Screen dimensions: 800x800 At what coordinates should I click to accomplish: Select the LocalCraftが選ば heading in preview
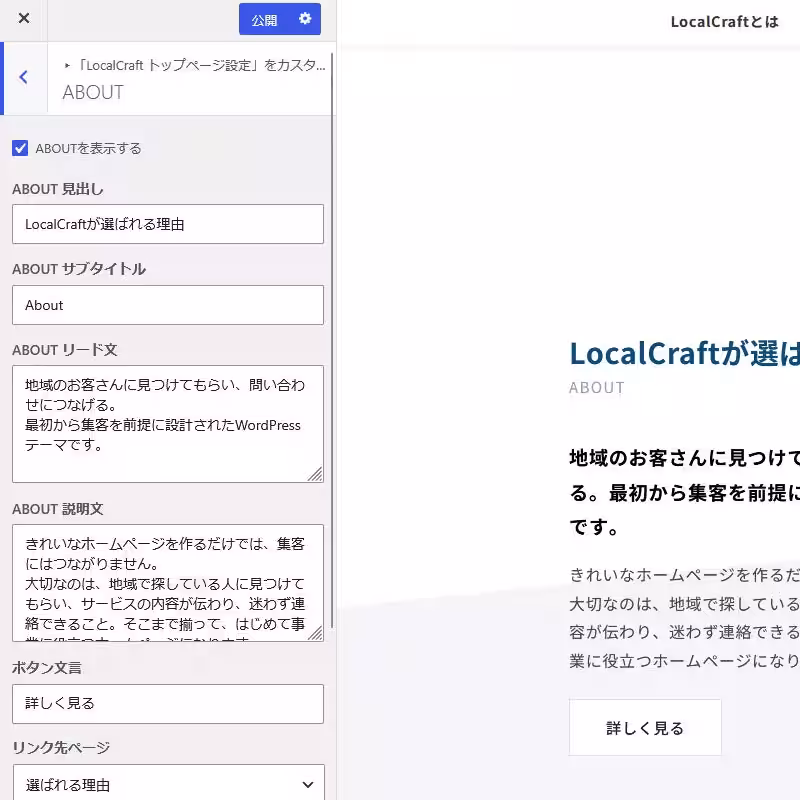pos(684,354)
